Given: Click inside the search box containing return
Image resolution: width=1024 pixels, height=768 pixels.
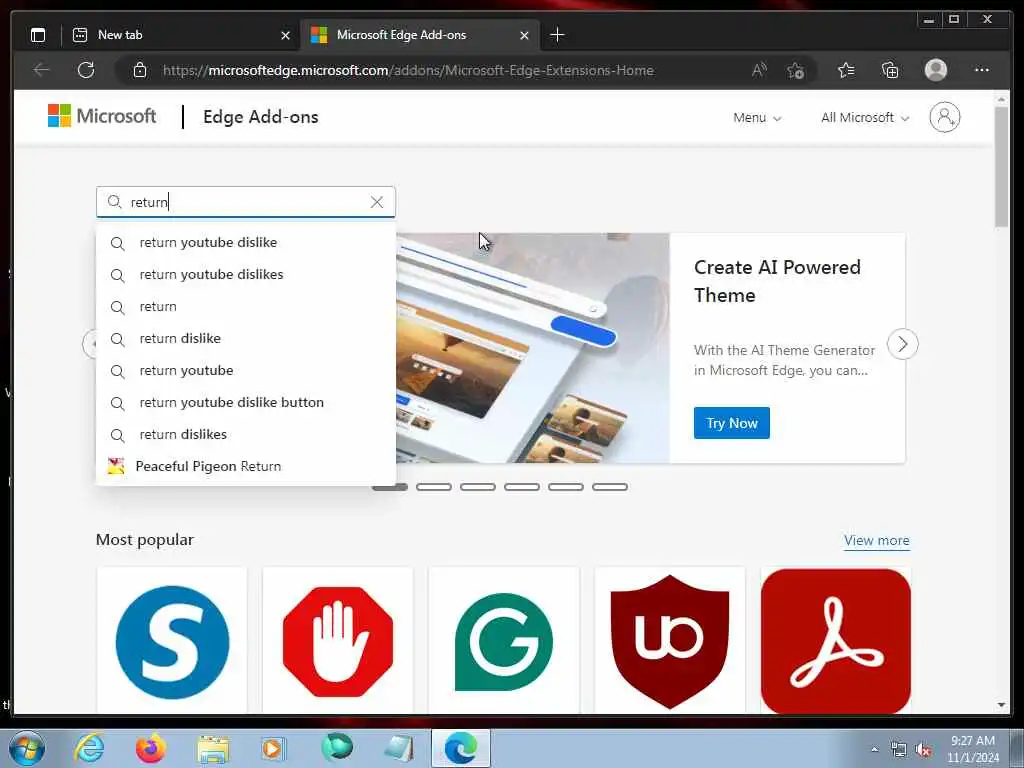Looking at the screenshot, I should (x=246, y=202).
